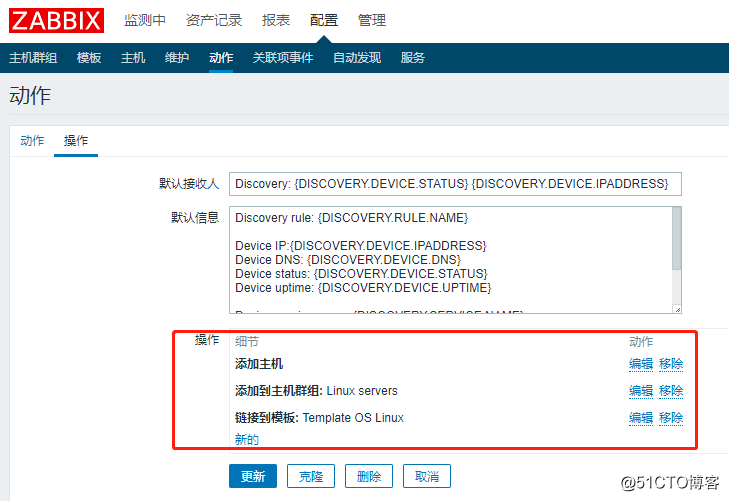This screenshot has height=501, width=729.
Task: Click the 链接到模板: Template OS Linux text
Action: click(319, 418)
